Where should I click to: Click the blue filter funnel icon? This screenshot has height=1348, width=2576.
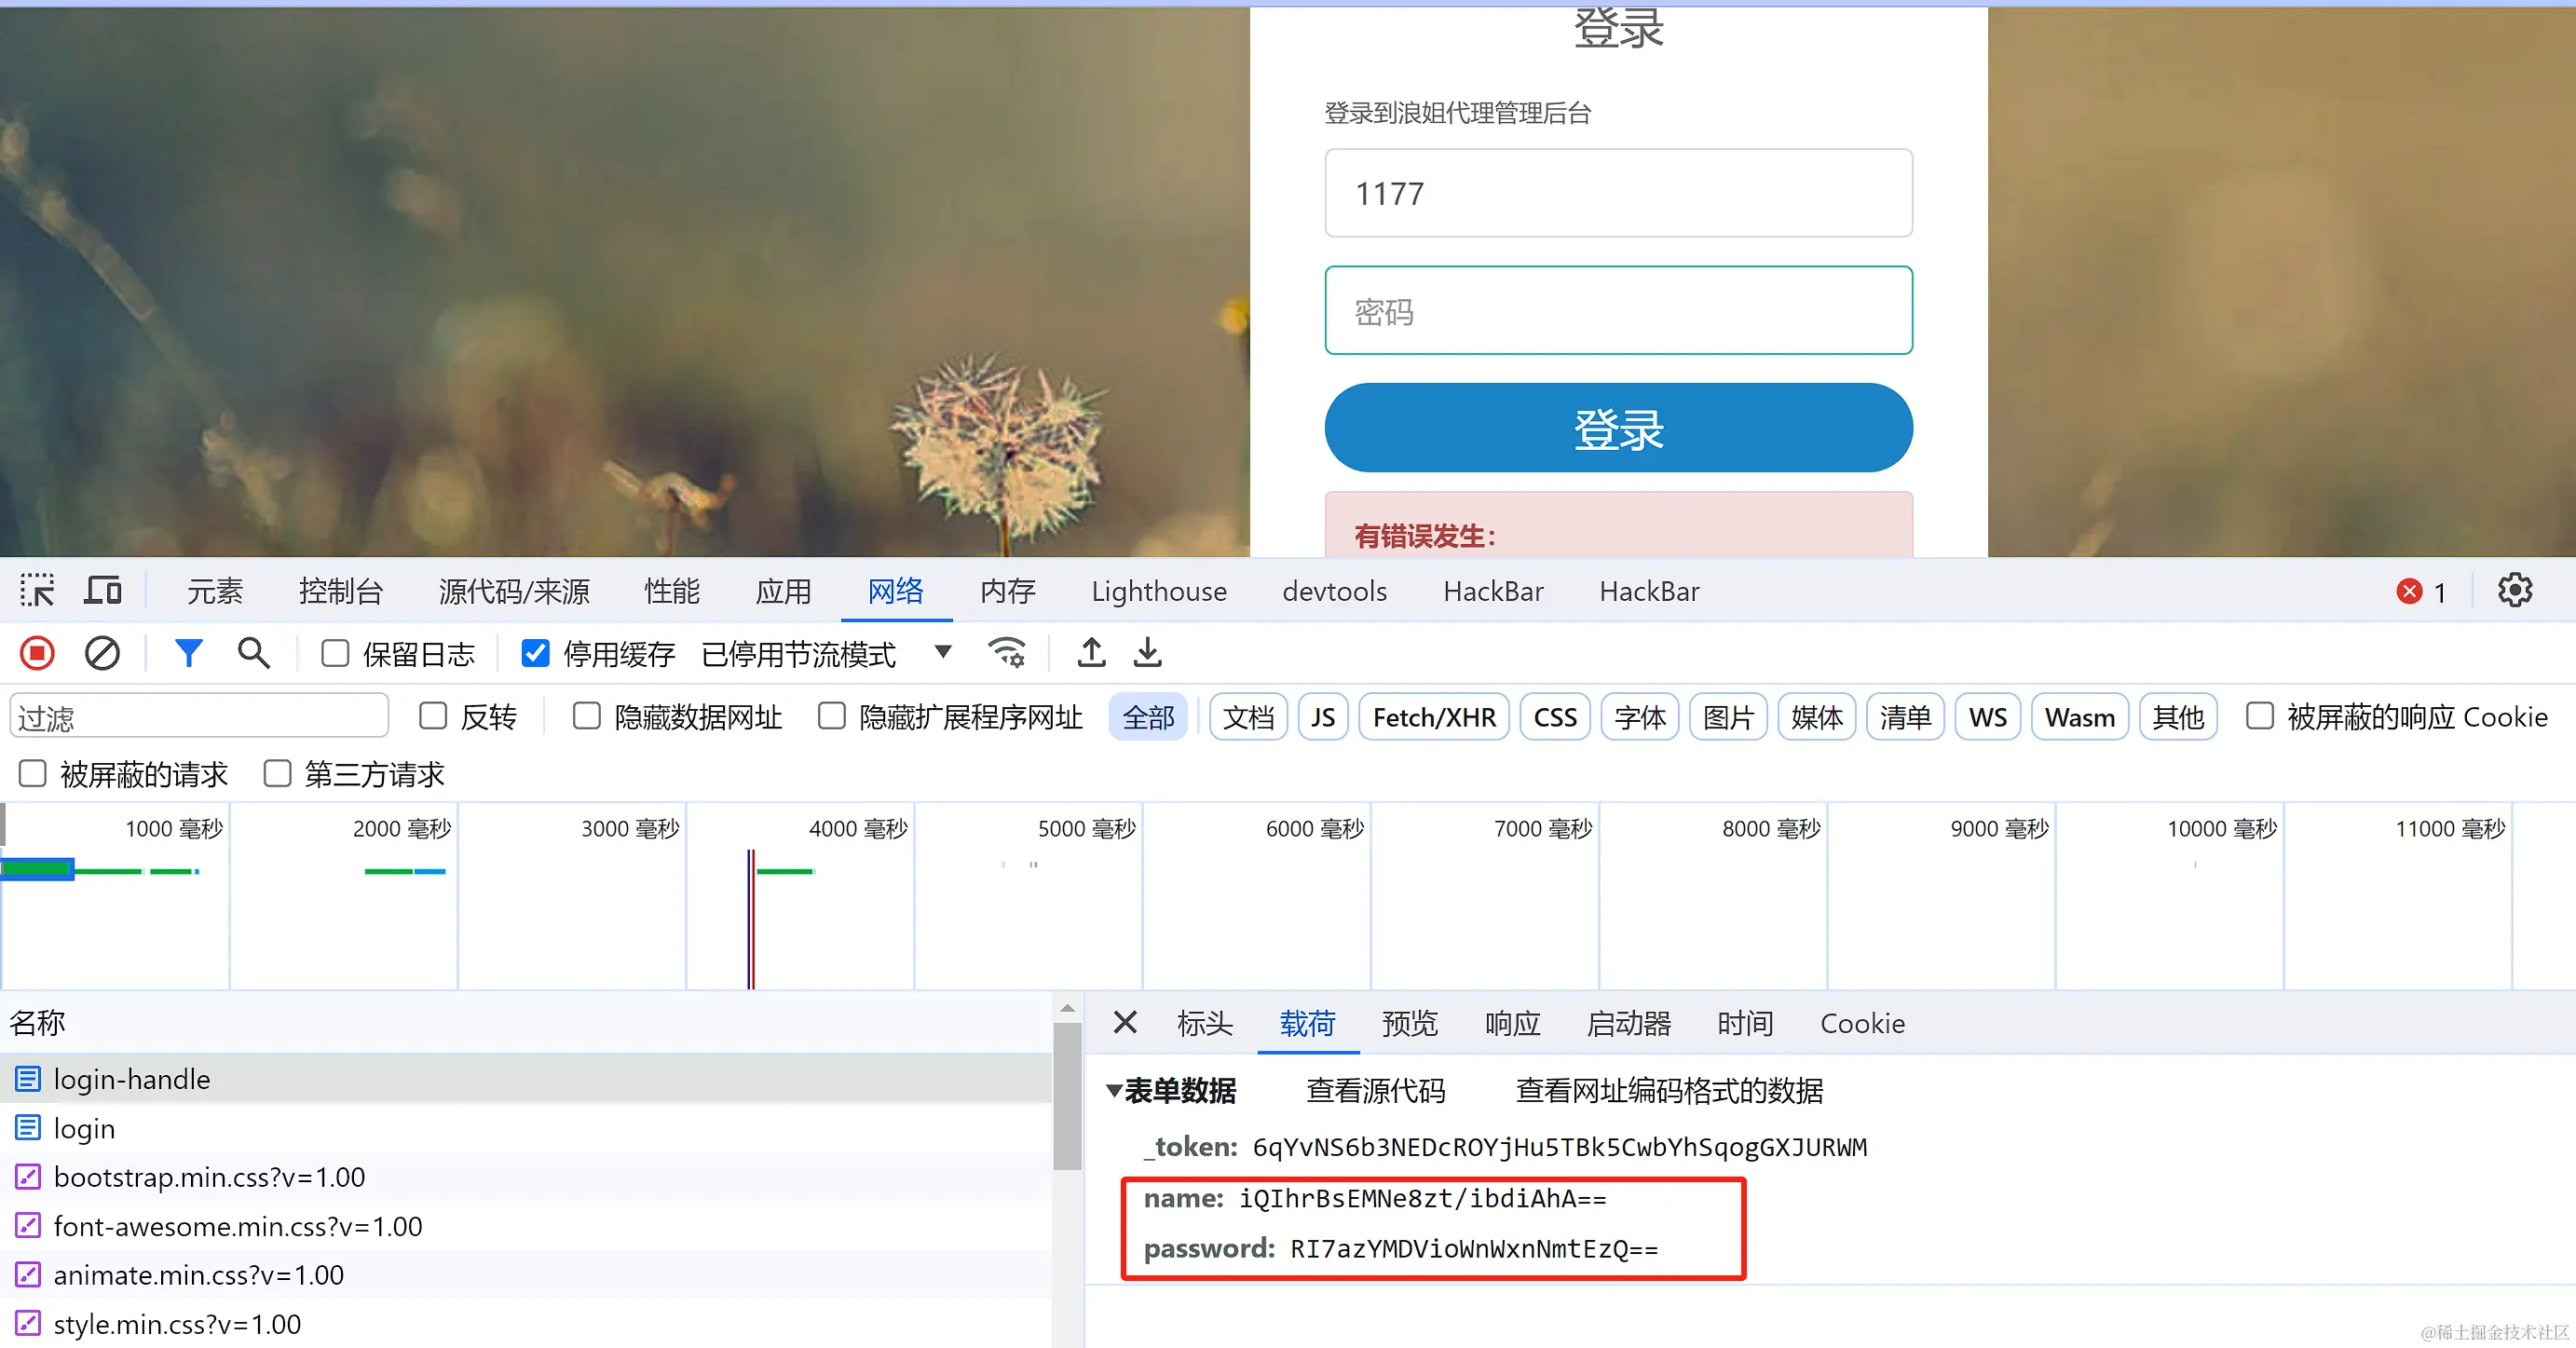point(189,653)
